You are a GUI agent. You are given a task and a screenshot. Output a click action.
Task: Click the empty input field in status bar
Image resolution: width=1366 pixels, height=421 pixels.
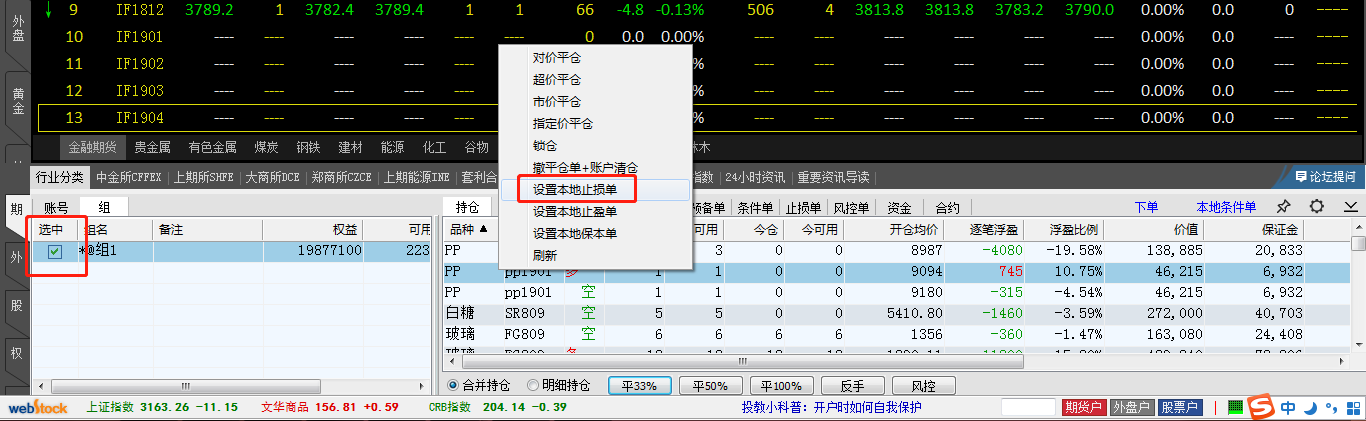point(1028,408)
